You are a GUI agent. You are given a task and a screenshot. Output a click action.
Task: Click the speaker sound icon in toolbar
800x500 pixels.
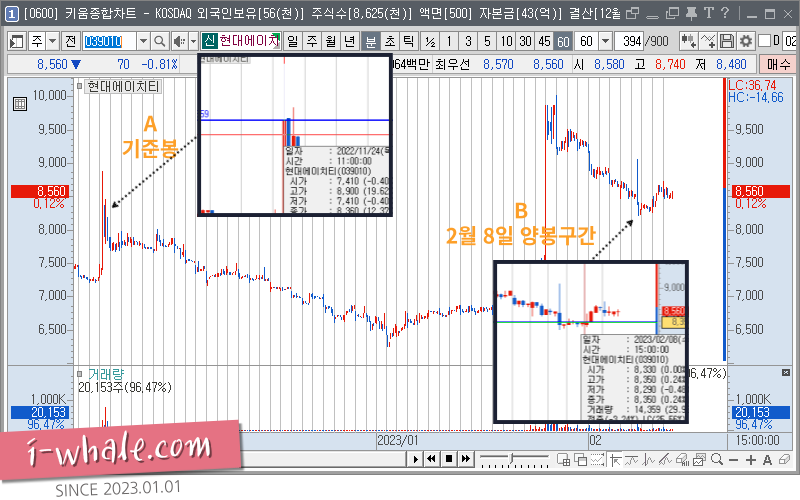point(179,41)
